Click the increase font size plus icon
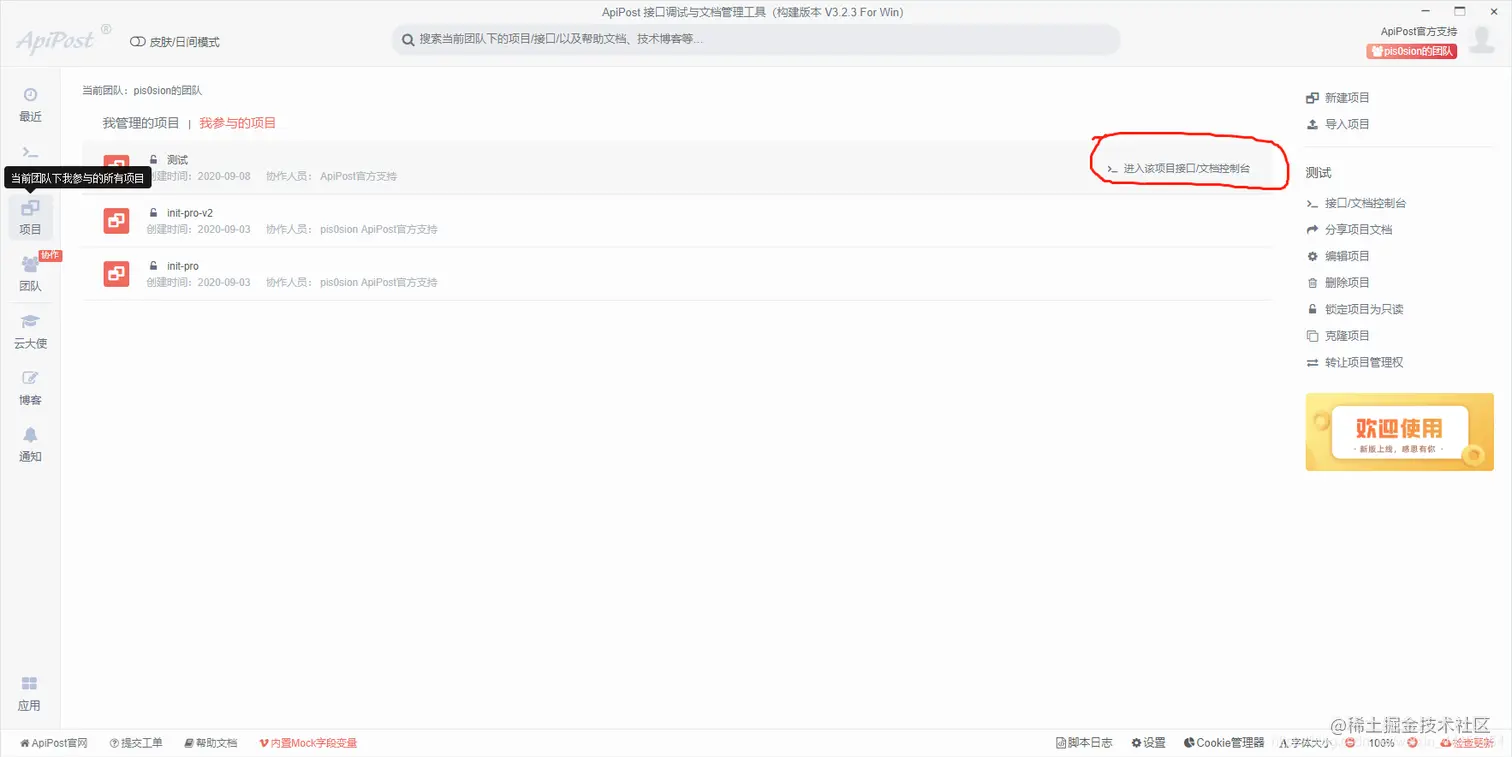 click(1412, 743)
